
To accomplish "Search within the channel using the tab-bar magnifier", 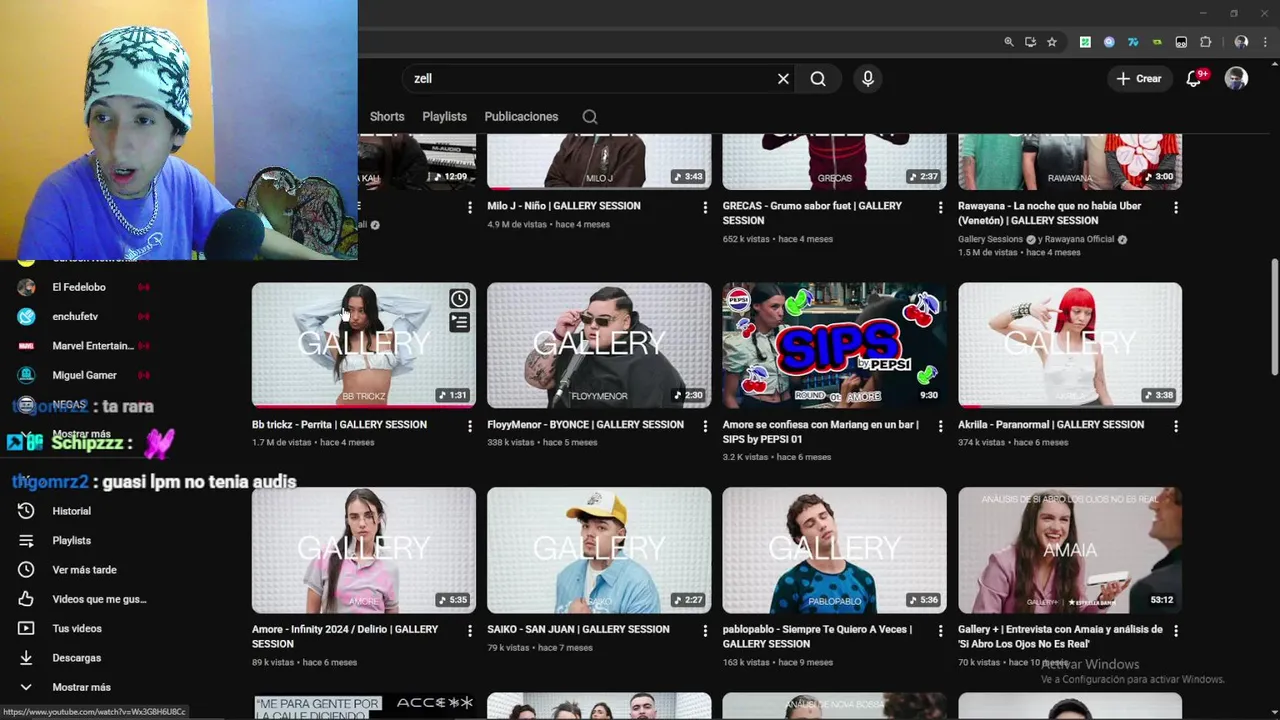I will click(x=590, y=117).
